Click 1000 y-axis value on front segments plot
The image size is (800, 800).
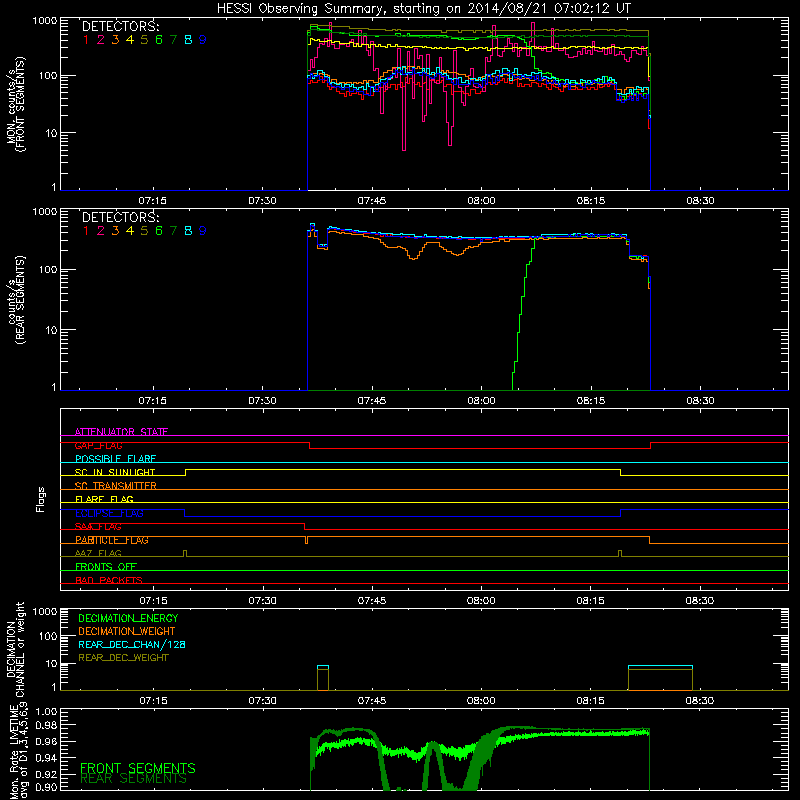(x=45, y=21)
